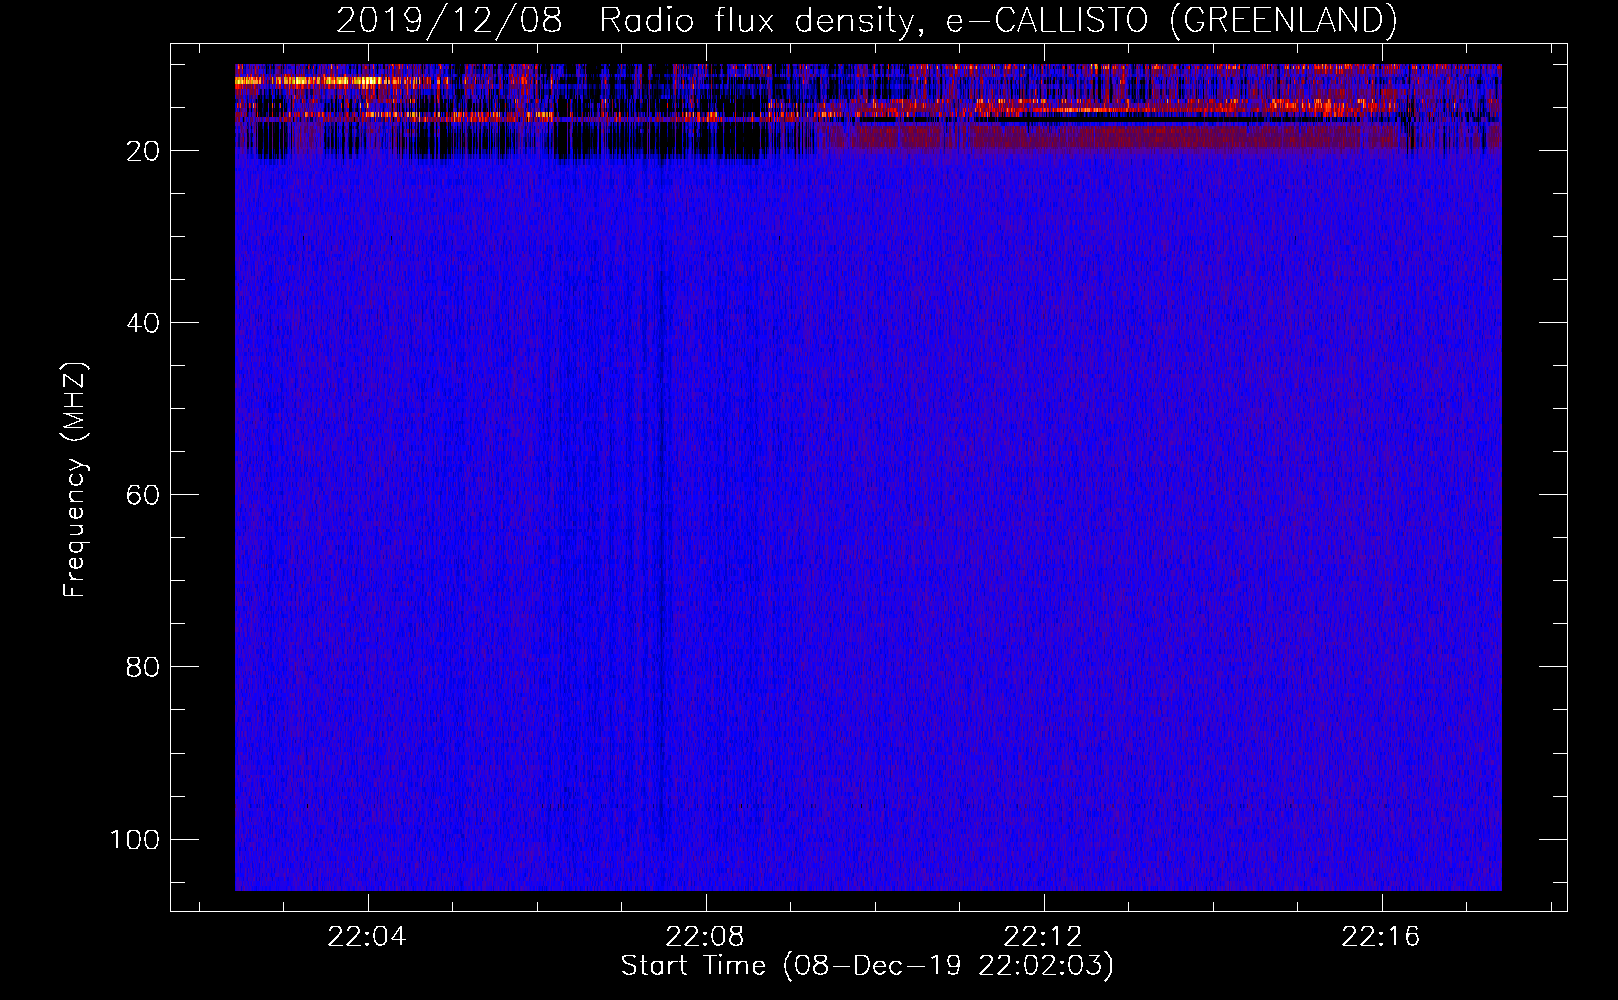Click the 80 frequency tick label
The image size is (1618, 1000).
143,667
